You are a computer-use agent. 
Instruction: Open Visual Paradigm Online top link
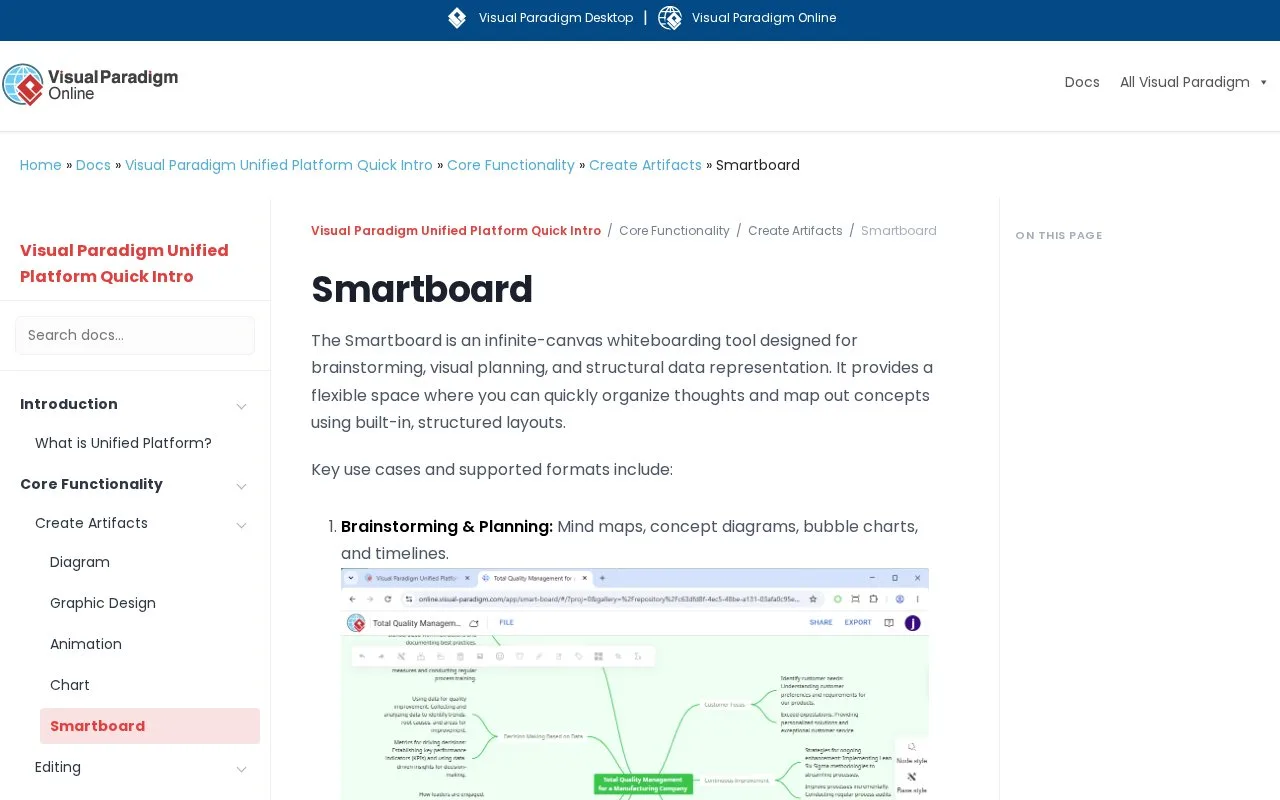click(764, 18)
